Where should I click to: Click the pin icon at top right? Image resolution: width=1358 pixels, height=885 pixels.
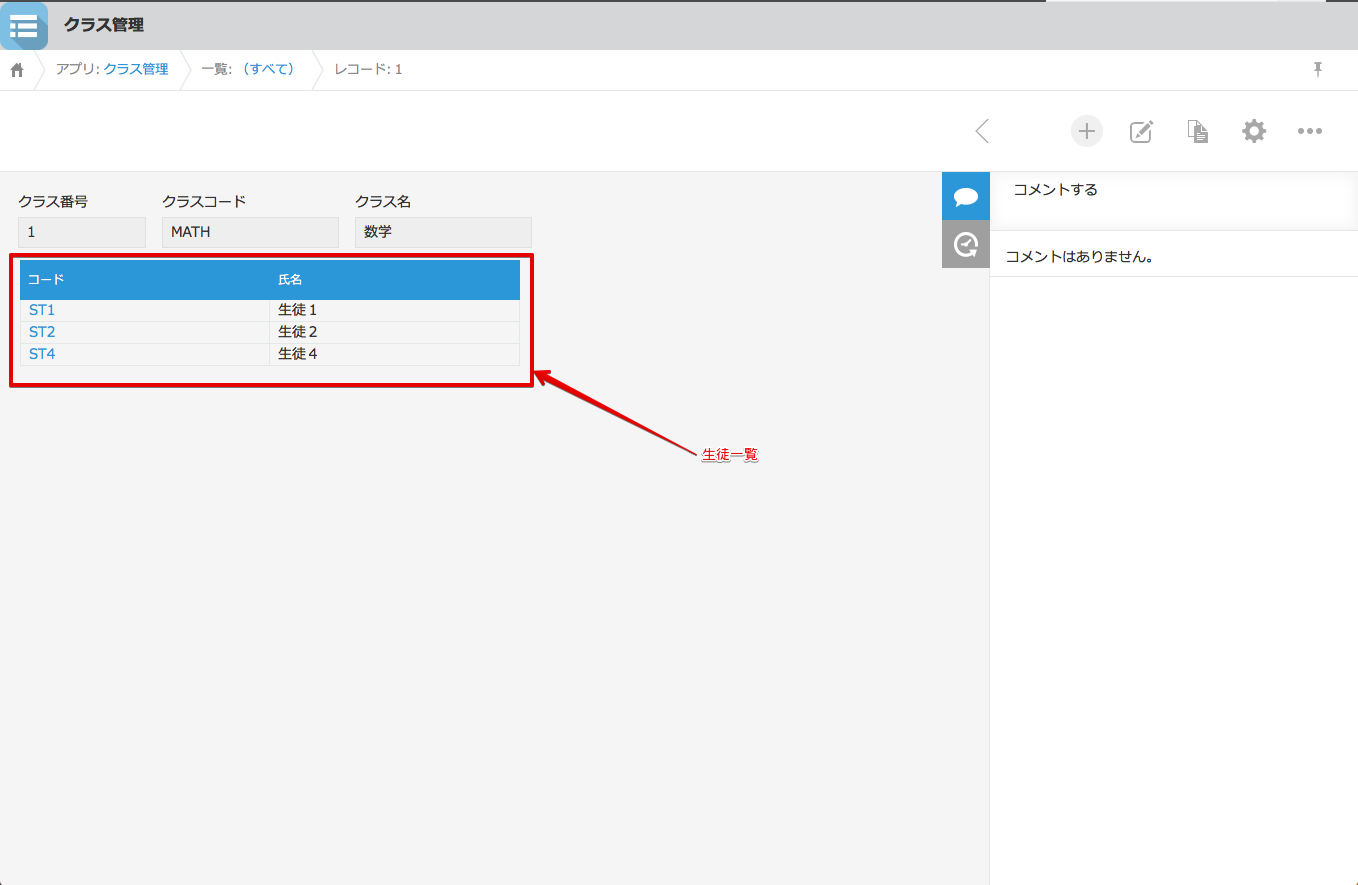[1317, 69]
